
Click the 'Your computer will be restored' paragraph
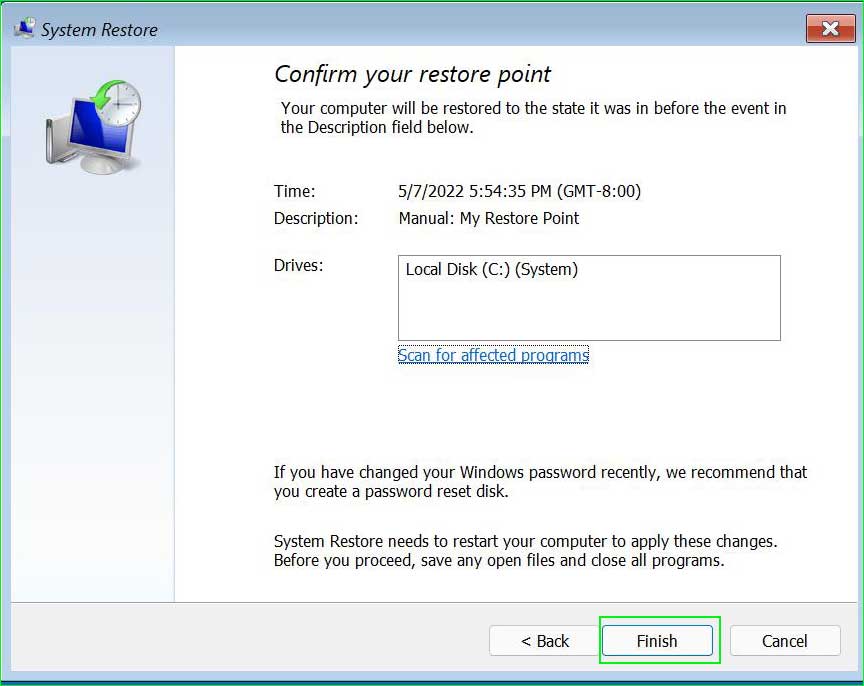tap(533, 117)
